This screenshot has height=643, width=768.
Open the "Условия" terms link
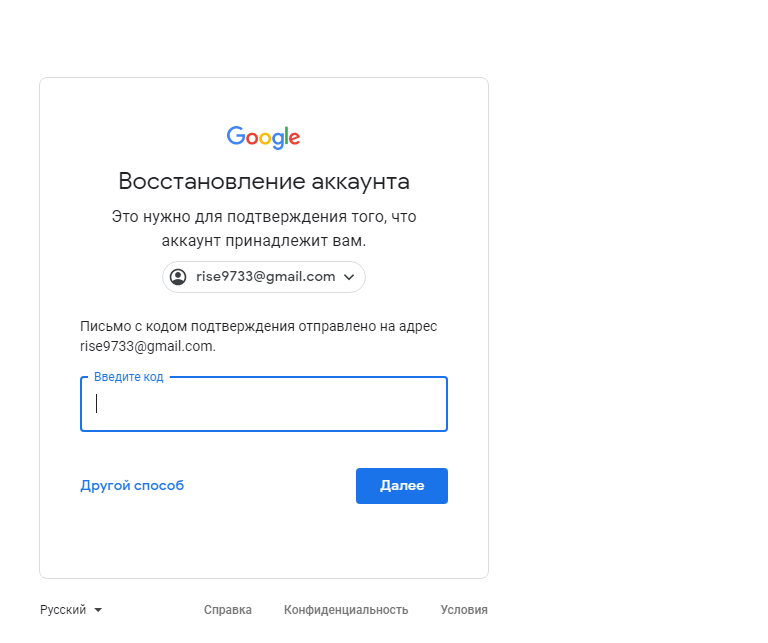point(464,610)
